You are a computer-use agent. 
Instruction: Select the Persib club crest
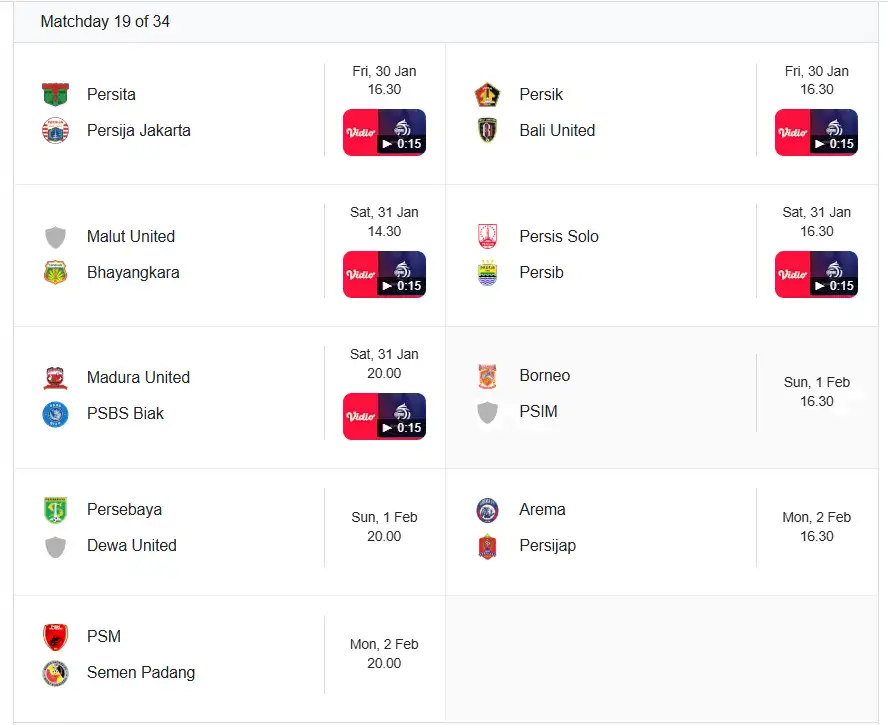coord(487,272)
